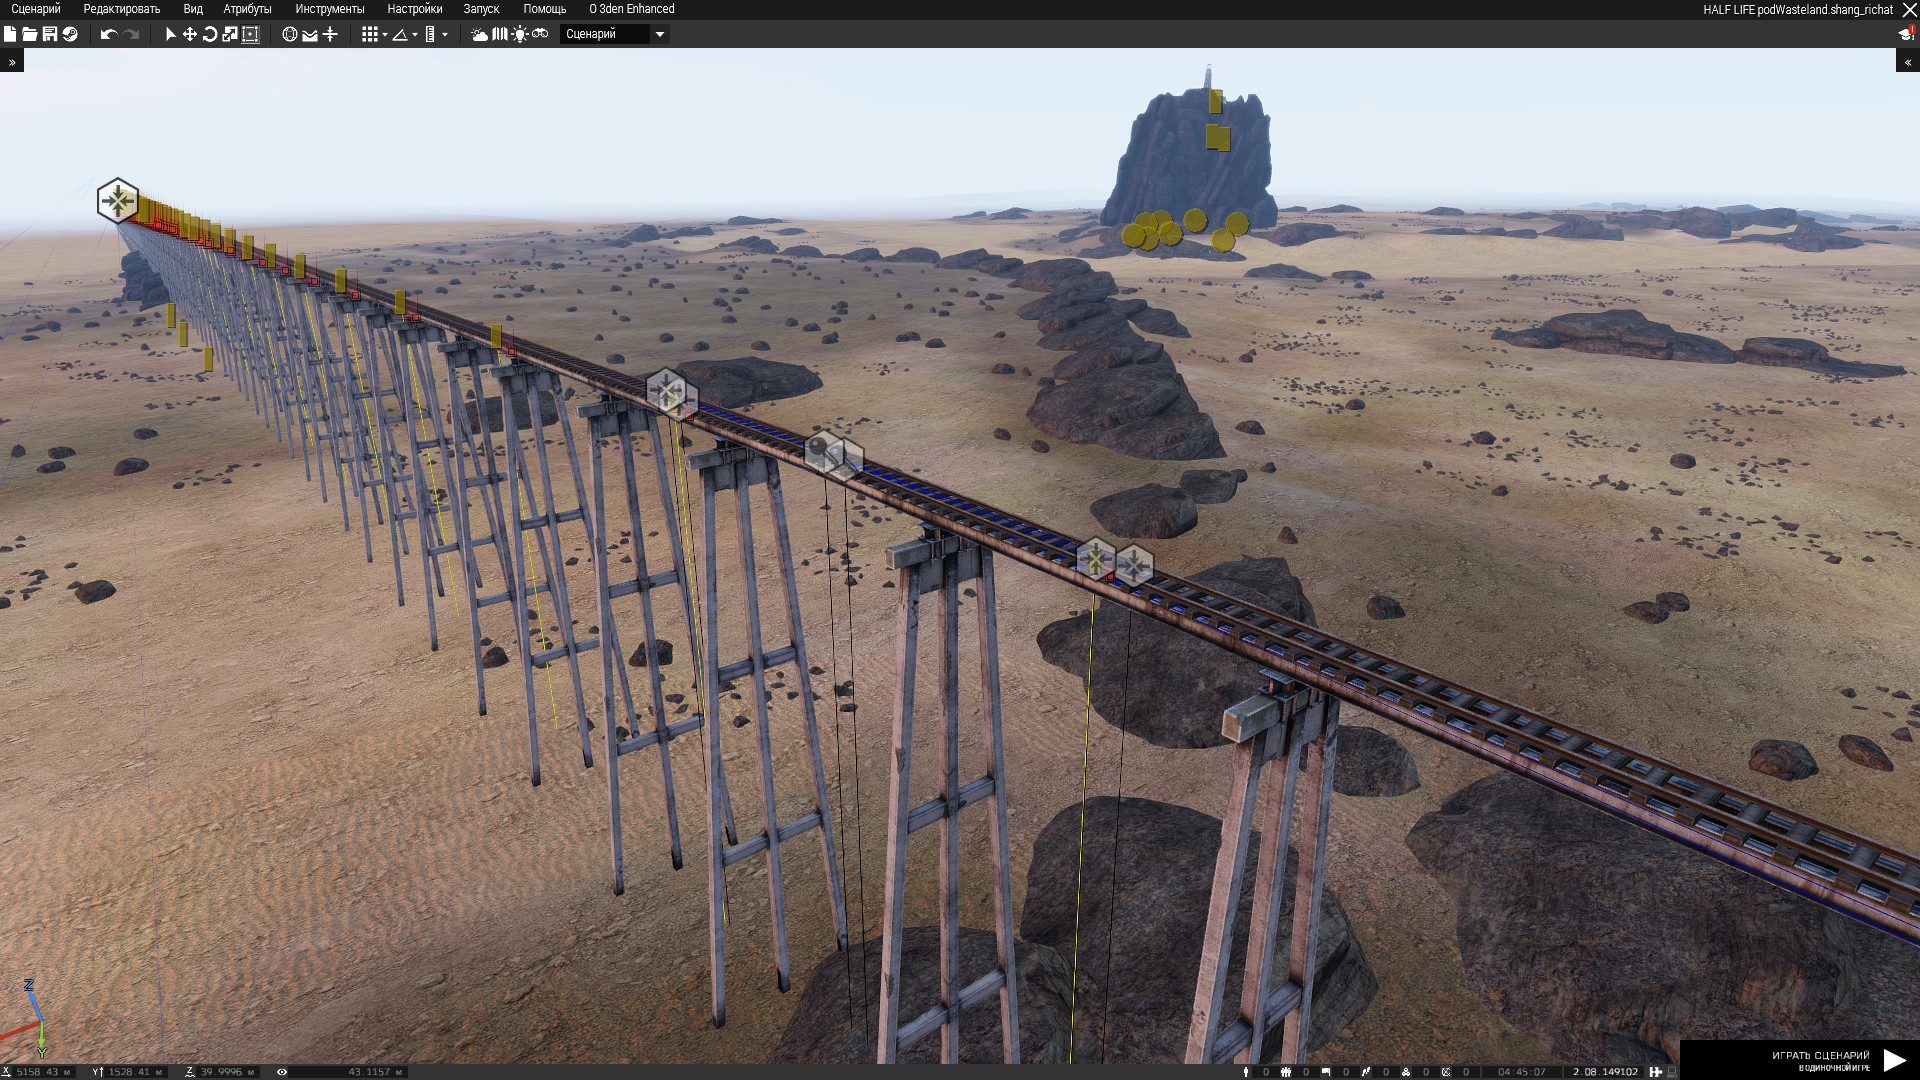Open the Сценарий menu
The height and width of the screenshot is (1080, 1920).
pyautogui.click(x=36, y=9)
